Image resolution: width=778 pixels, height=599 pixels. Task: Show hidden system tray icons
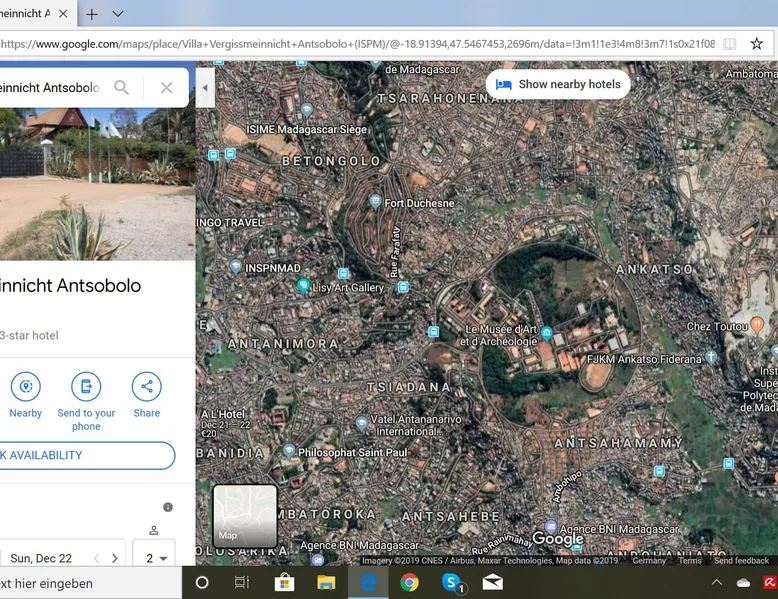(x=716, y=583)
